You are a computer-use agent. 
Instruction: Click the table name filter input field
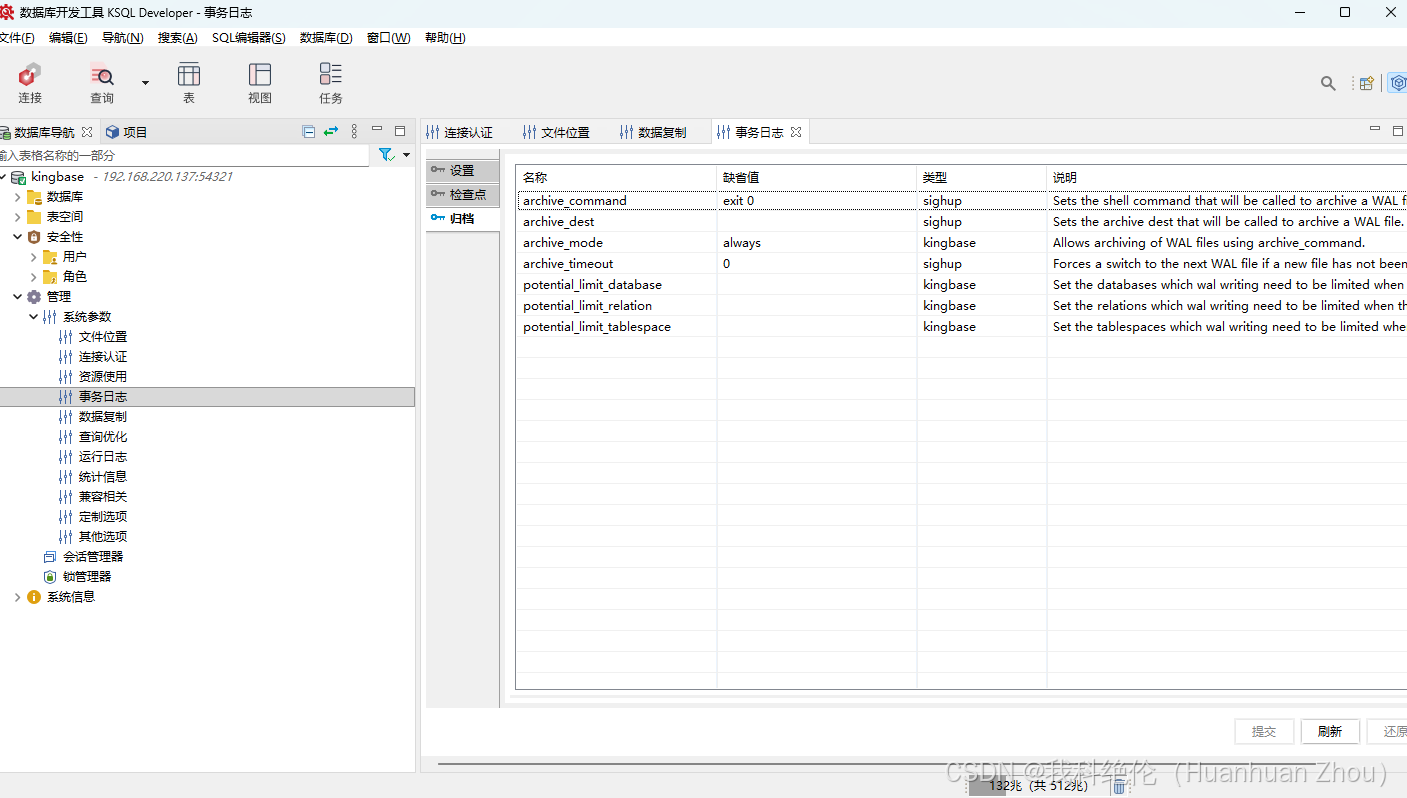point(184,155)
